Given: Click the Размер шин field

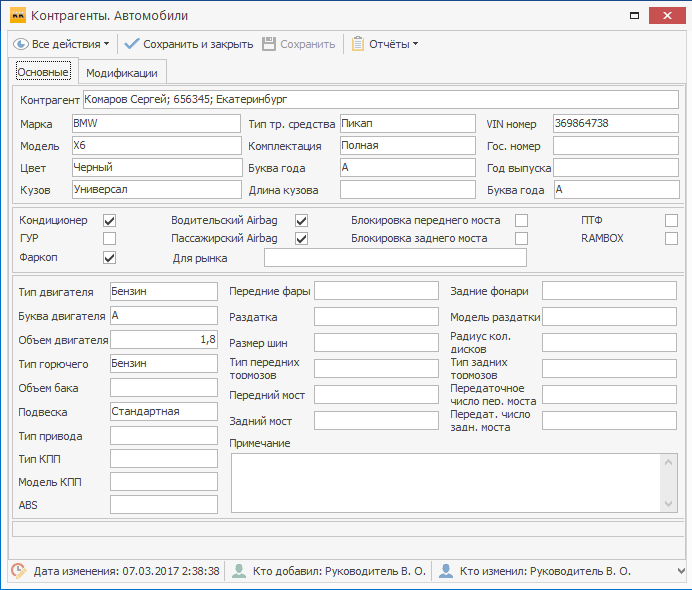Looking at the screenshot, I should (376, 343).
